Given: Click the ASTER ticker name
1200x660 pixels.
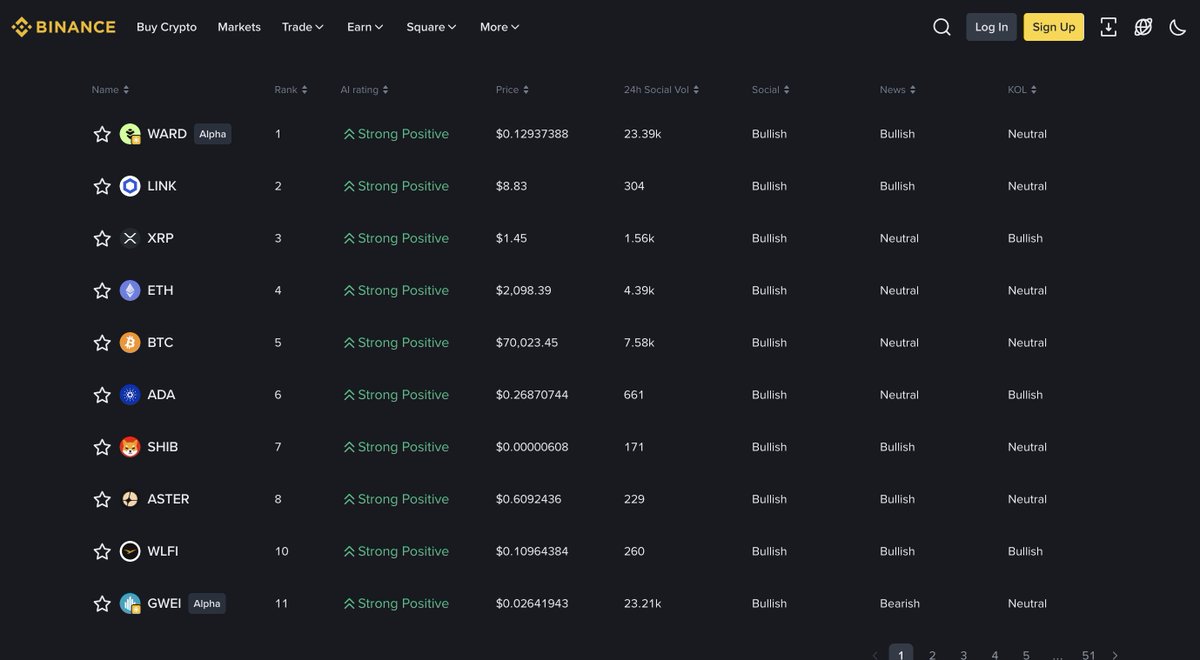Looking at the screenshot, I should [168, 499].
